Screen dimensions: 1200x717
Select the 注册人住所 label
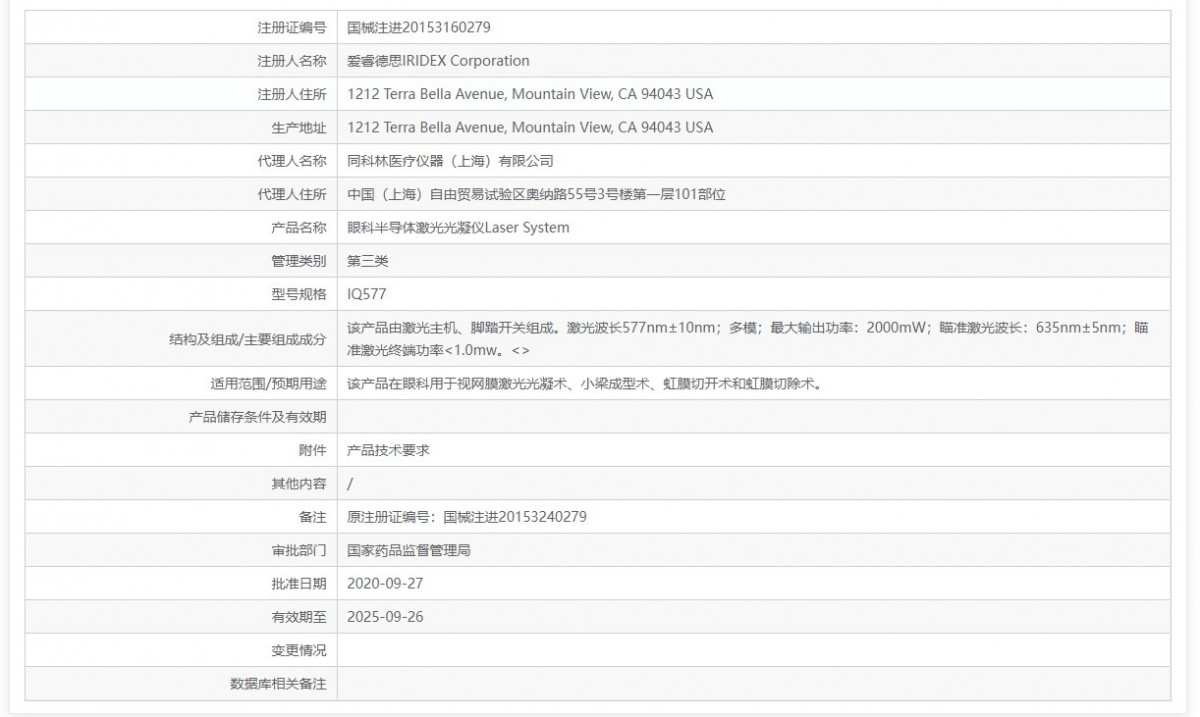point(292,94)
